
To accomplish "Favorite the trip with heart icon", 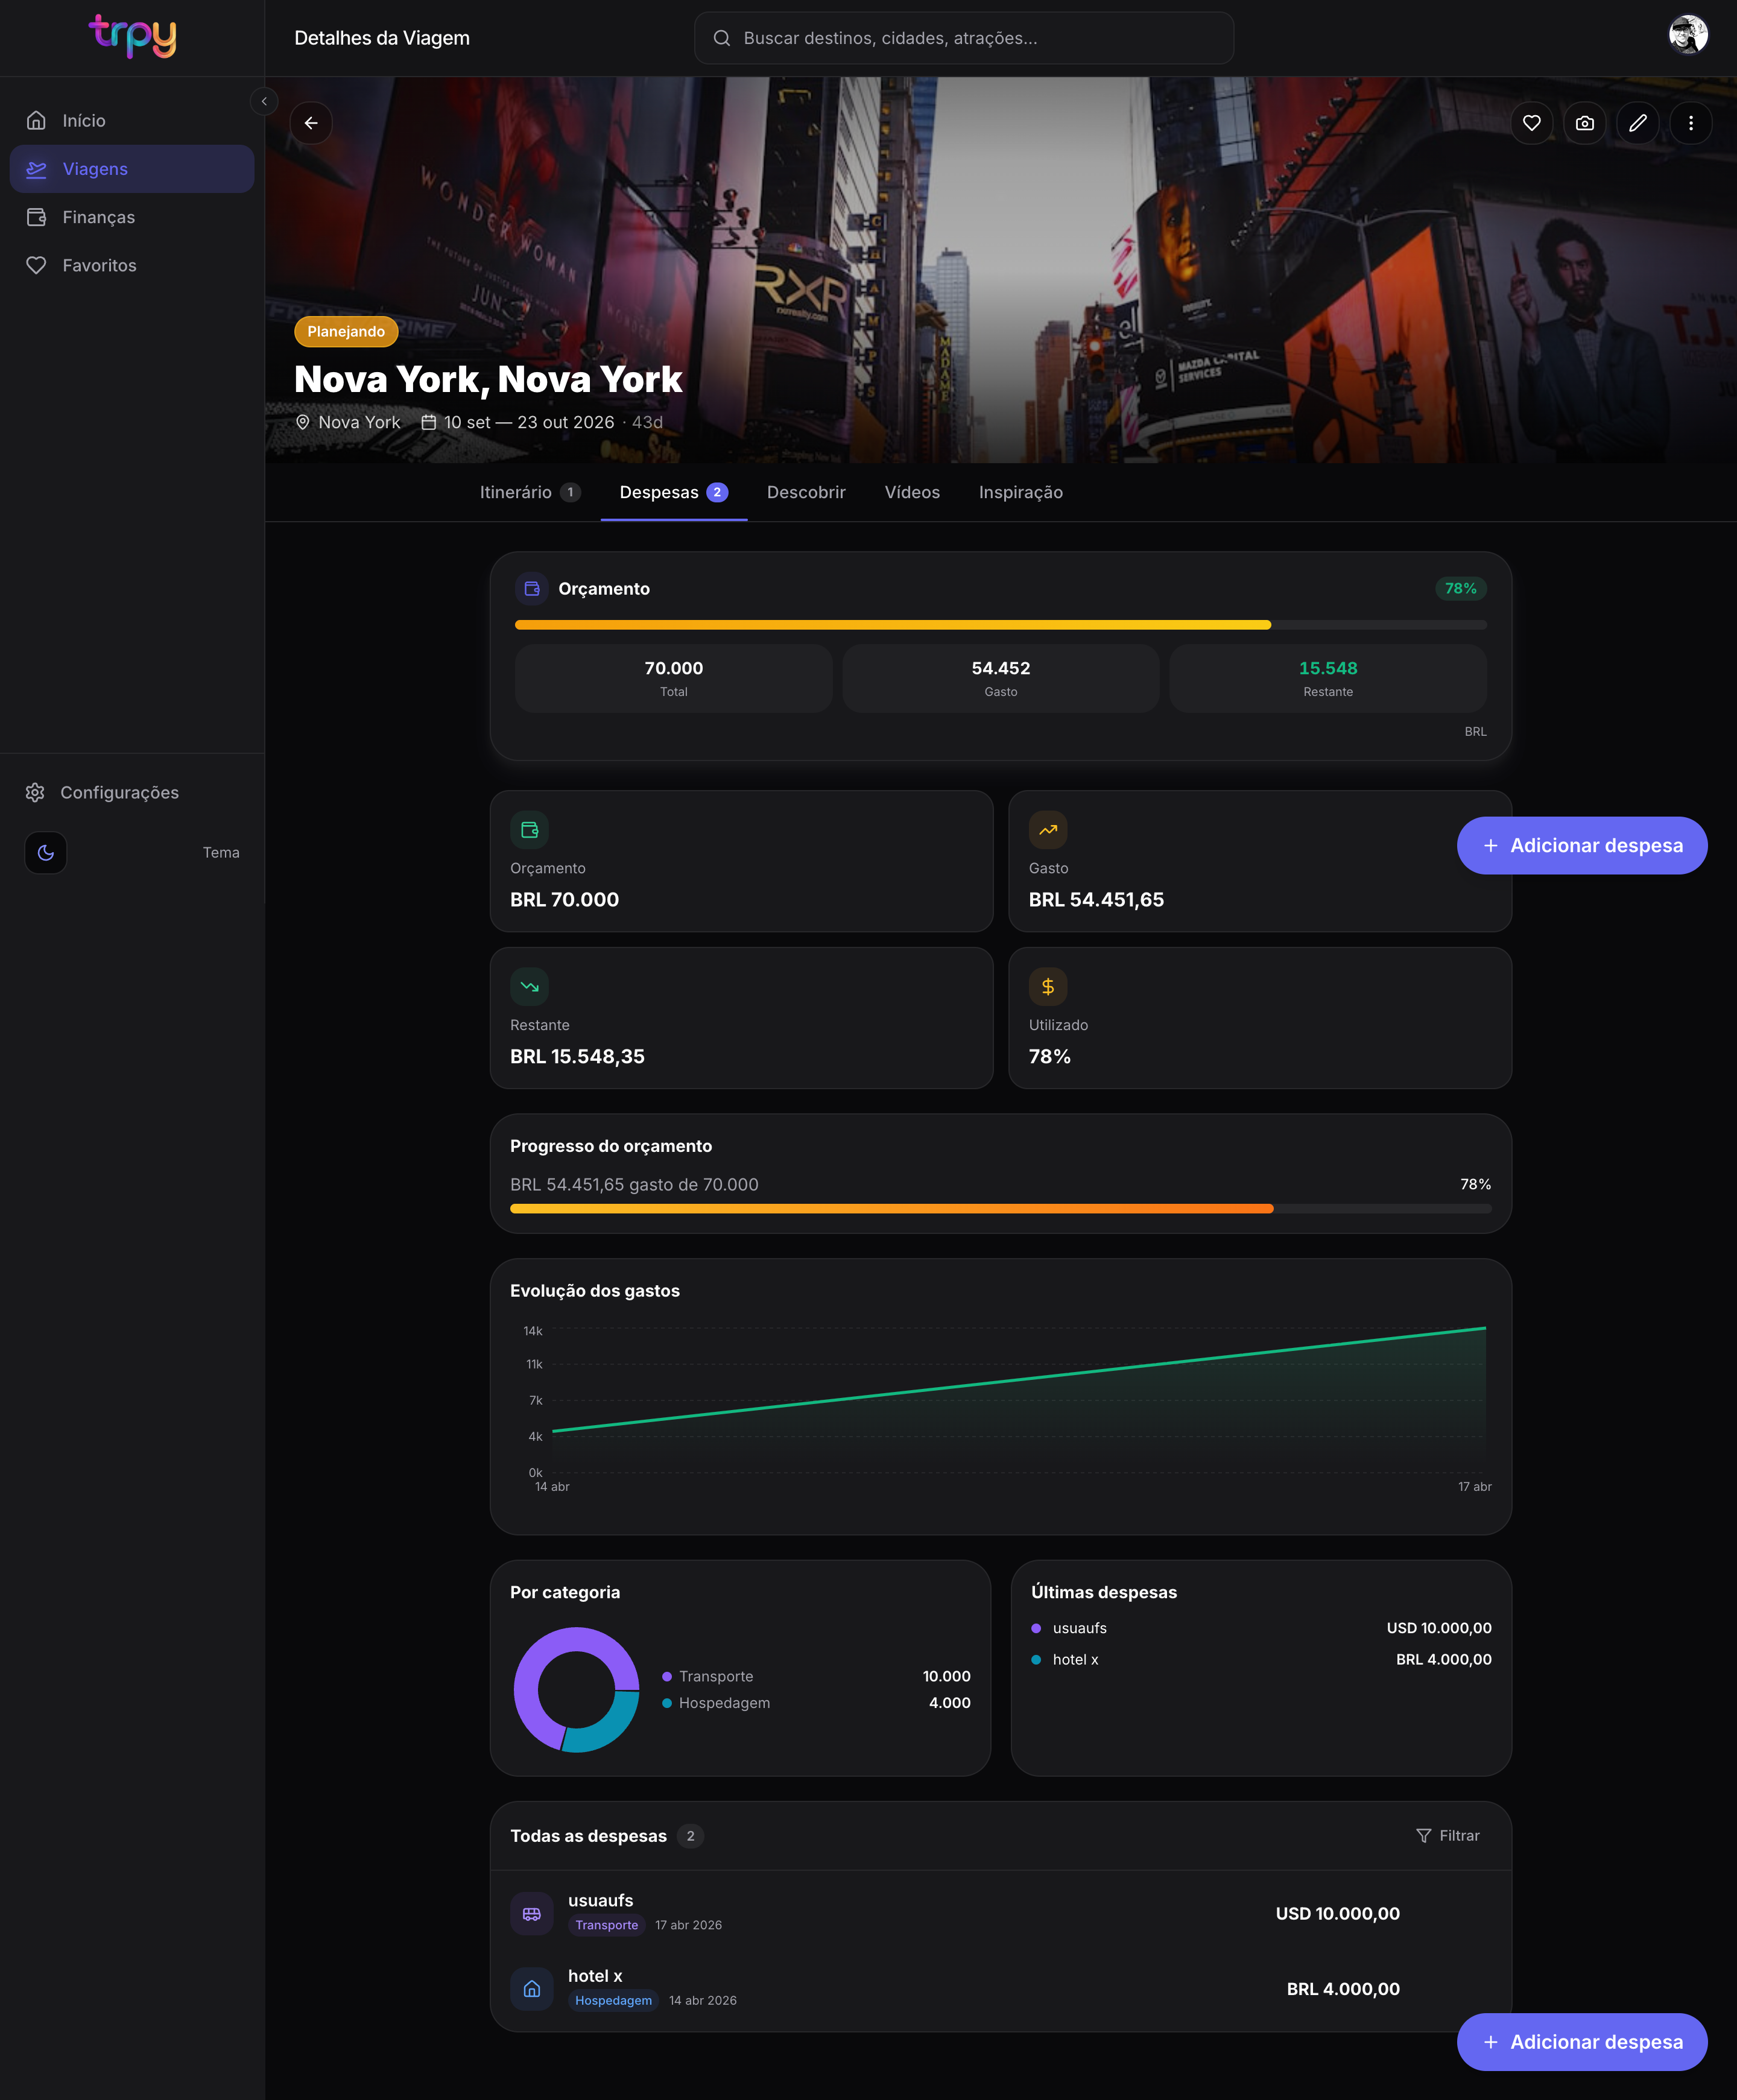I will point(1532,123).
